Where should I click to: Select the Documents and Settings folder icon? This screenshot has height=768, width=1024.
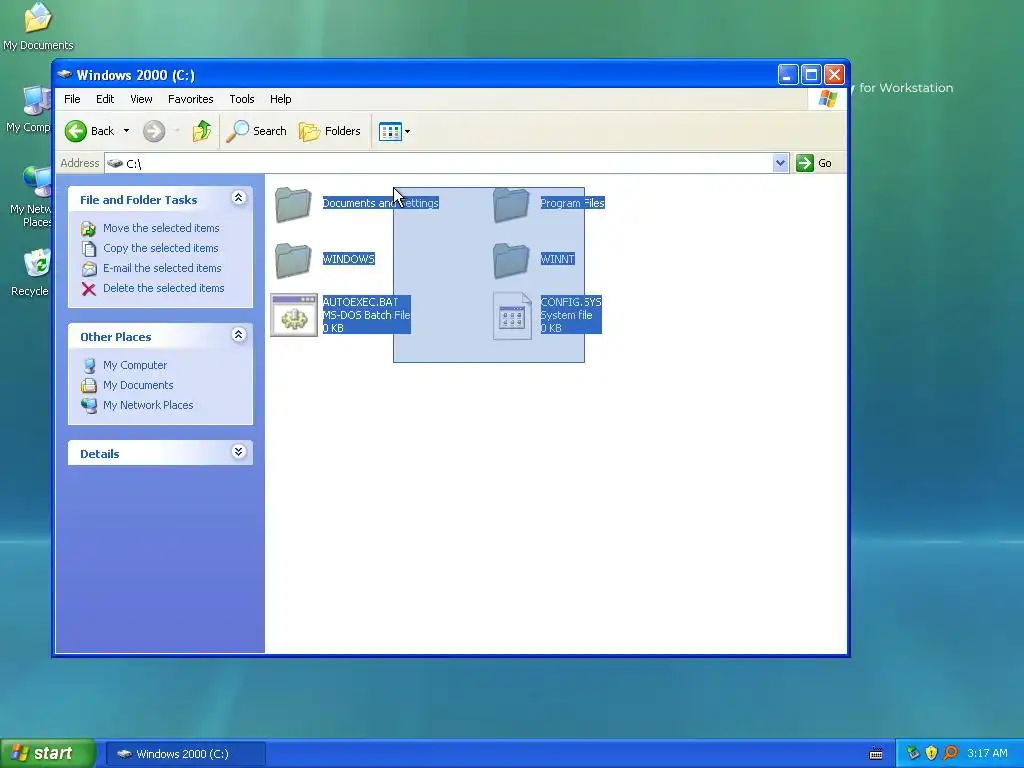point(293,204)
